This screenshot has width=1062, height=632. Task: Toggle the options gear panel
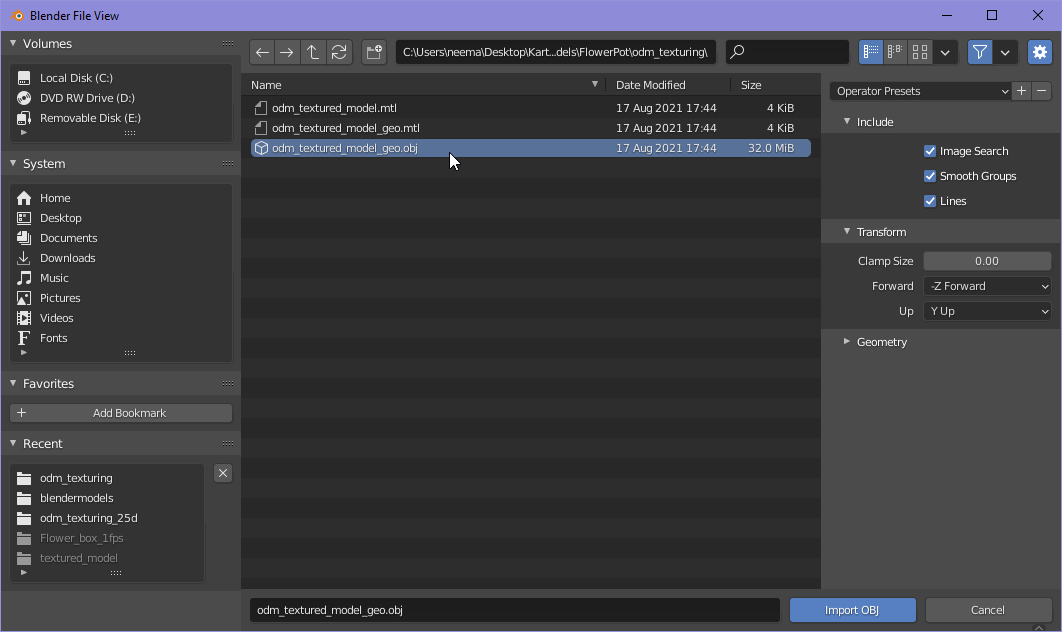click(1040, 52)
